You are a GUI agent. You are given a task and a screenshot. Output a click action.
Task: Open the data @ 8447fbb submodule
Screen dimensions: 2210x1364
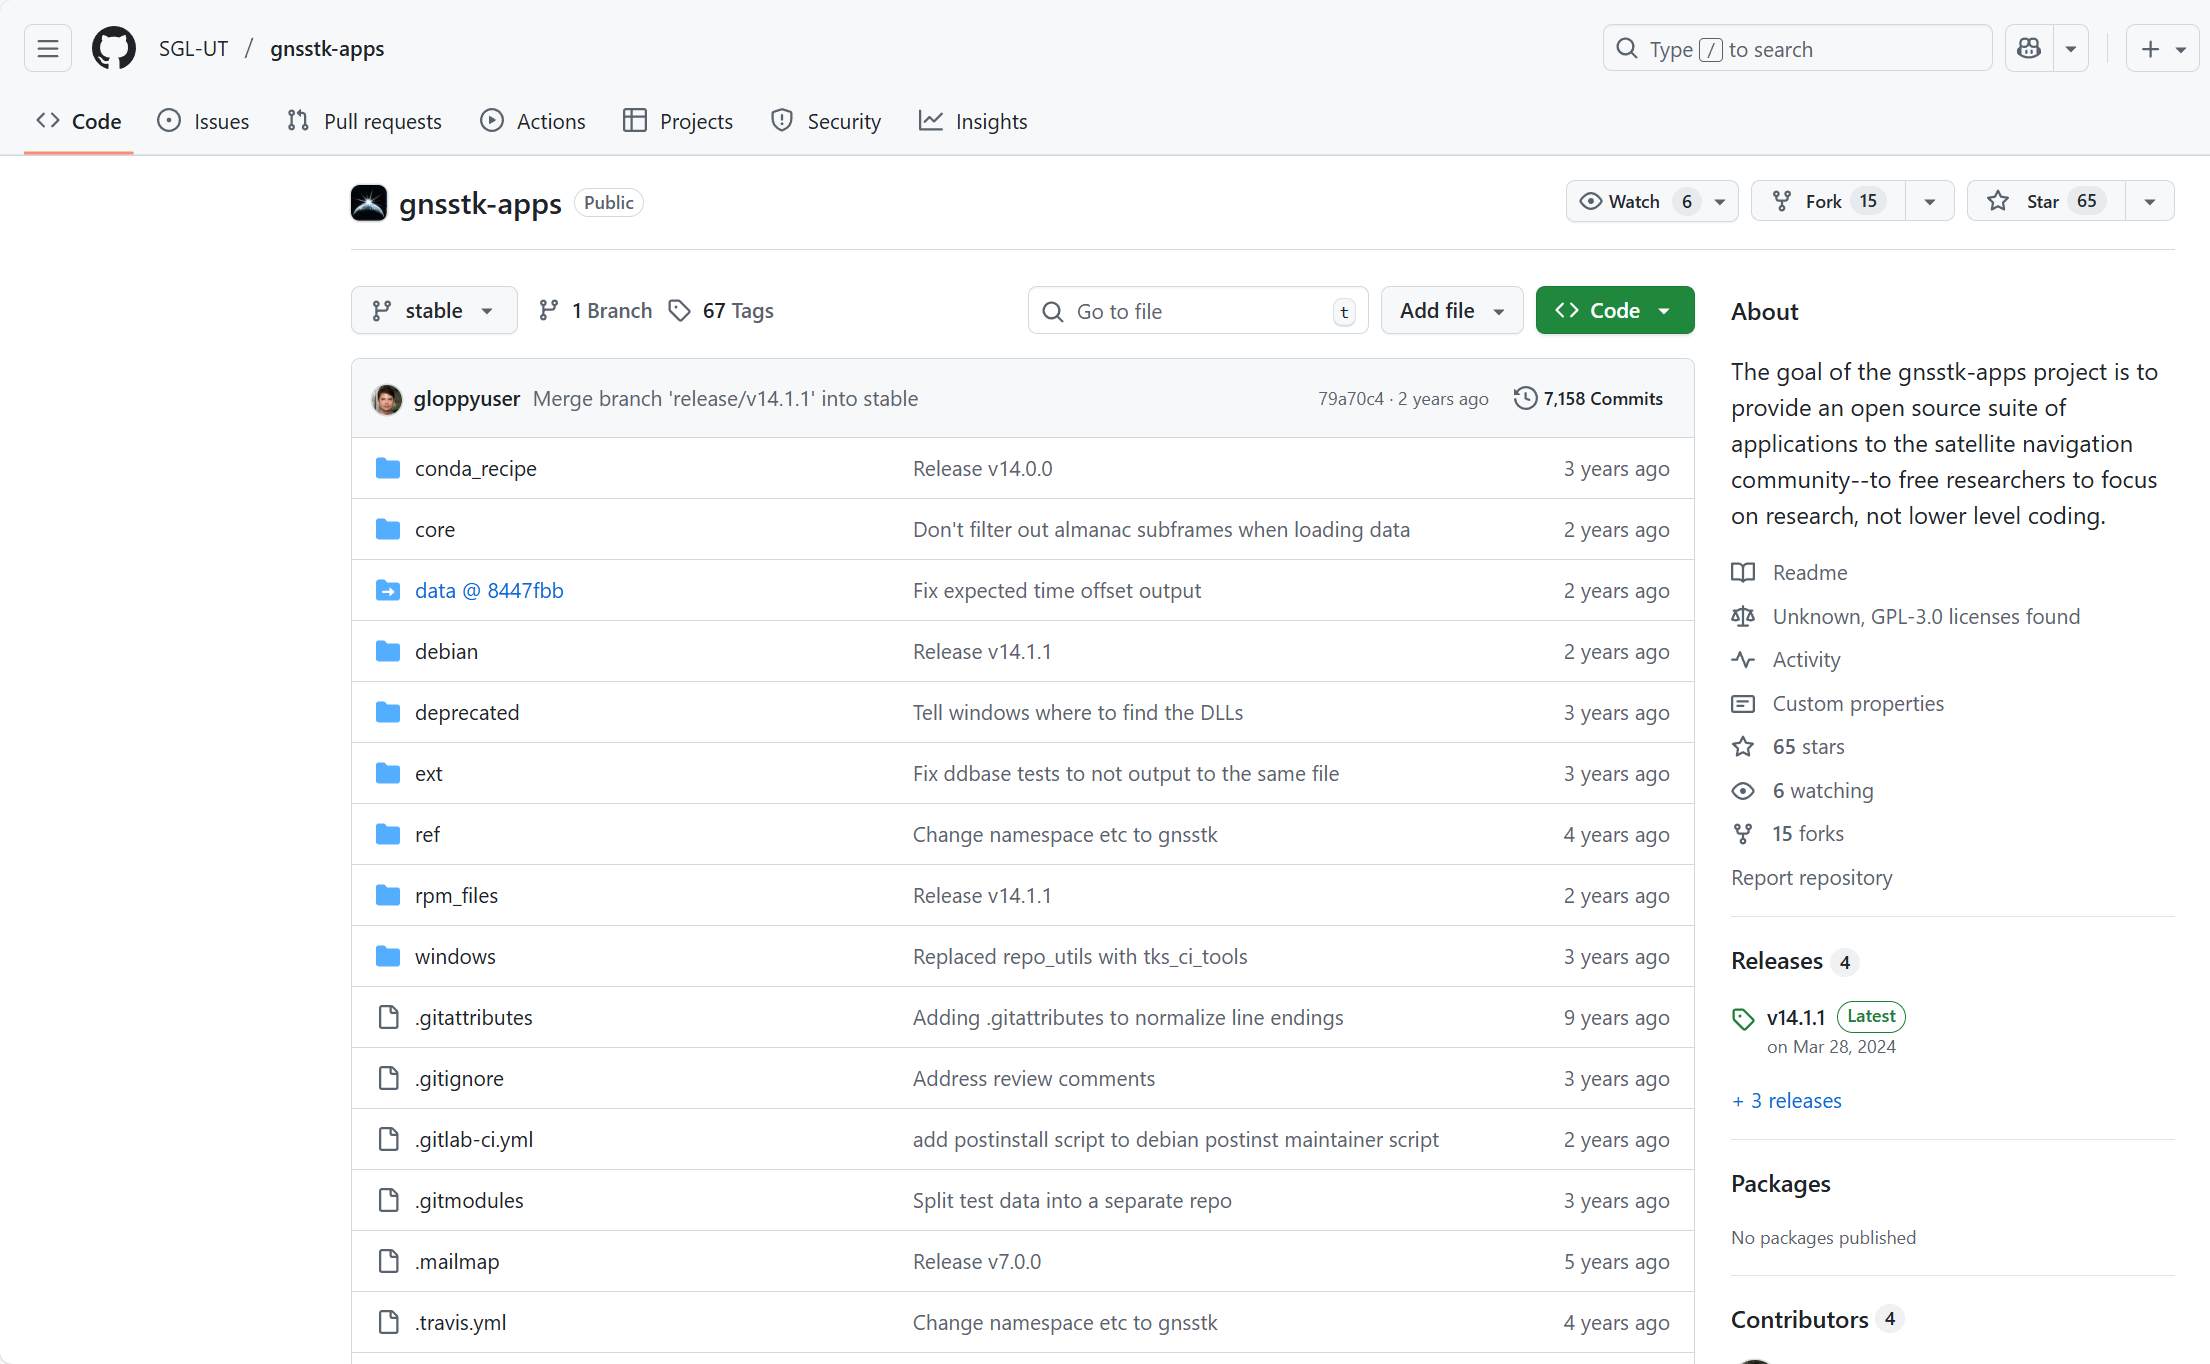coord(489,591)
